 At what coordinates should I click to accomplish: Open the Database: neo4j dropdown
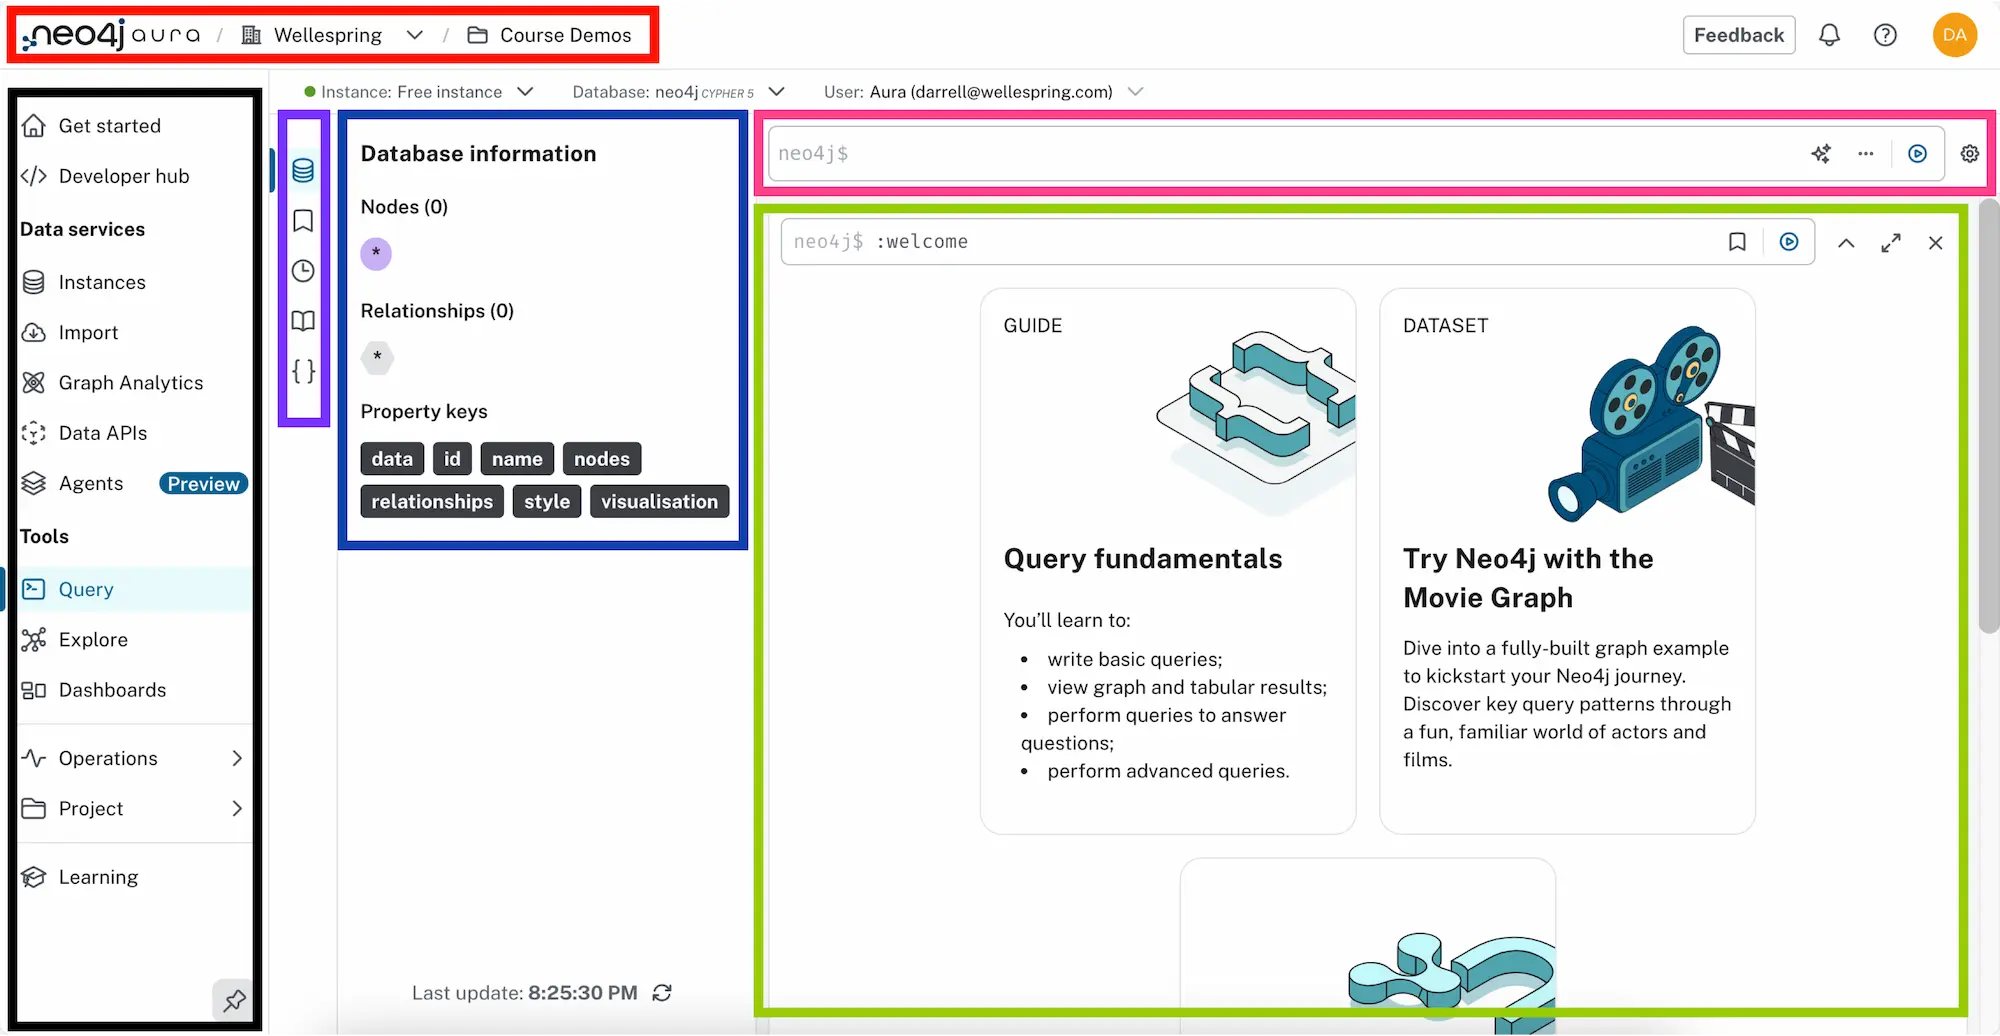[677, 92]
